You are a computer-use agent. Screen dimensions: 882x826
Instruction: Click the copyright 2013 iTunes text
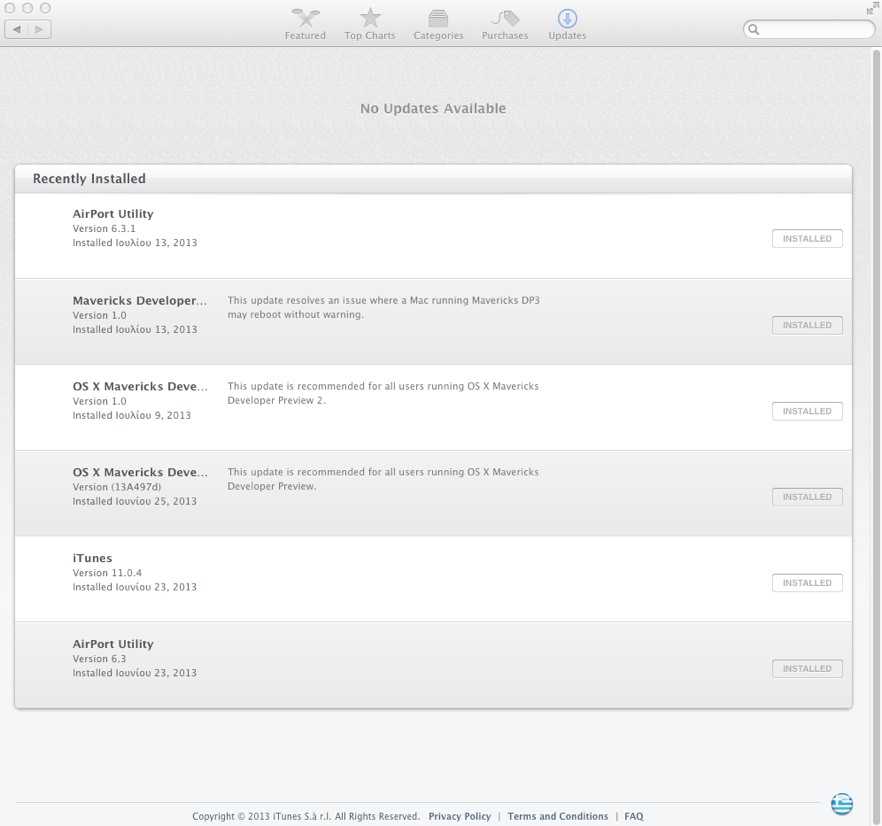point(306,816)
